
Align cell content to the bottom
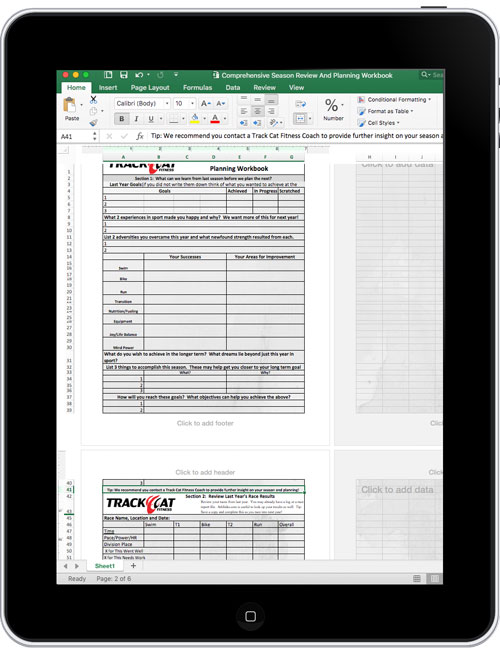pyautogui.click(x=271, y=99)
